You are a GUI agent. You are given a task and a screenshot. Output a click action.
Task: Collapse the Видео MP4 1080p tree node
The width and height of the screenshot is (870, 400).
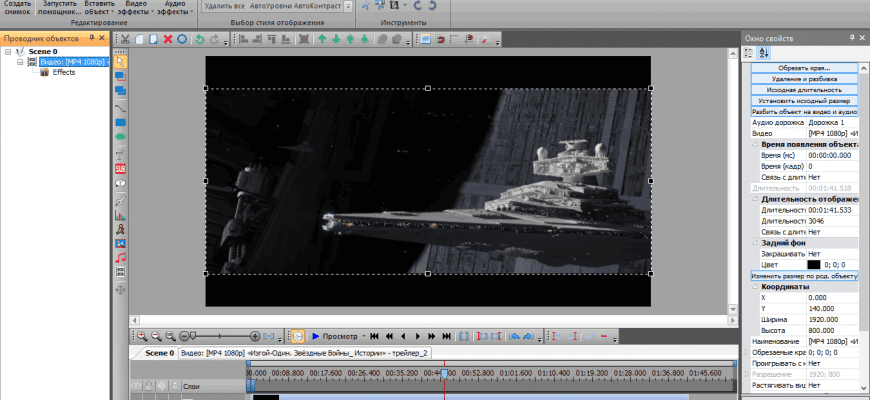pyautogui.click(x=20, y=62)
